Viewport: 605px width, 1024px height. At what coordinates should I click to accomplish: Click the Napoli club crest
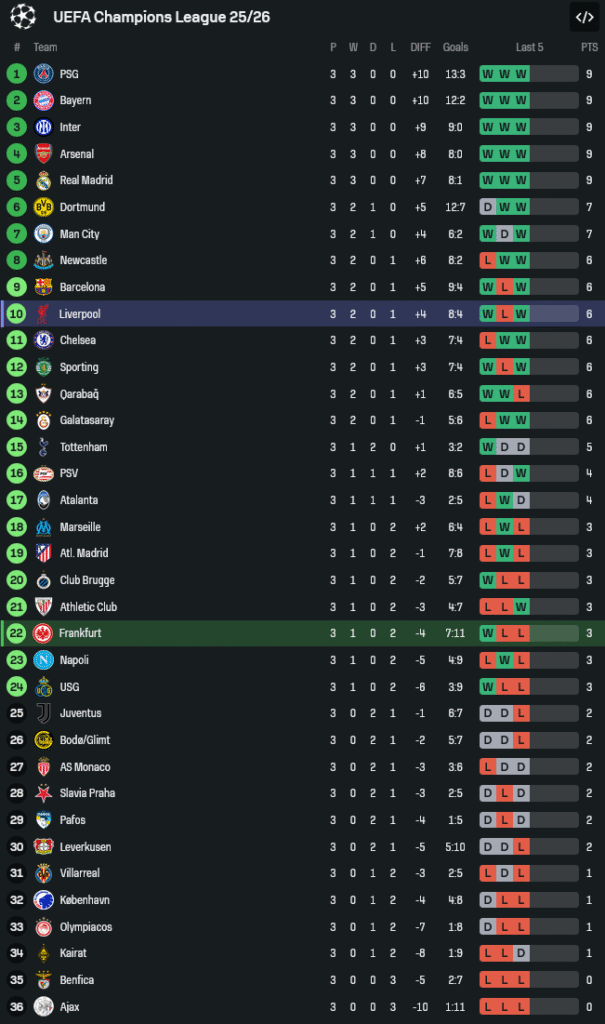(43, 660)
